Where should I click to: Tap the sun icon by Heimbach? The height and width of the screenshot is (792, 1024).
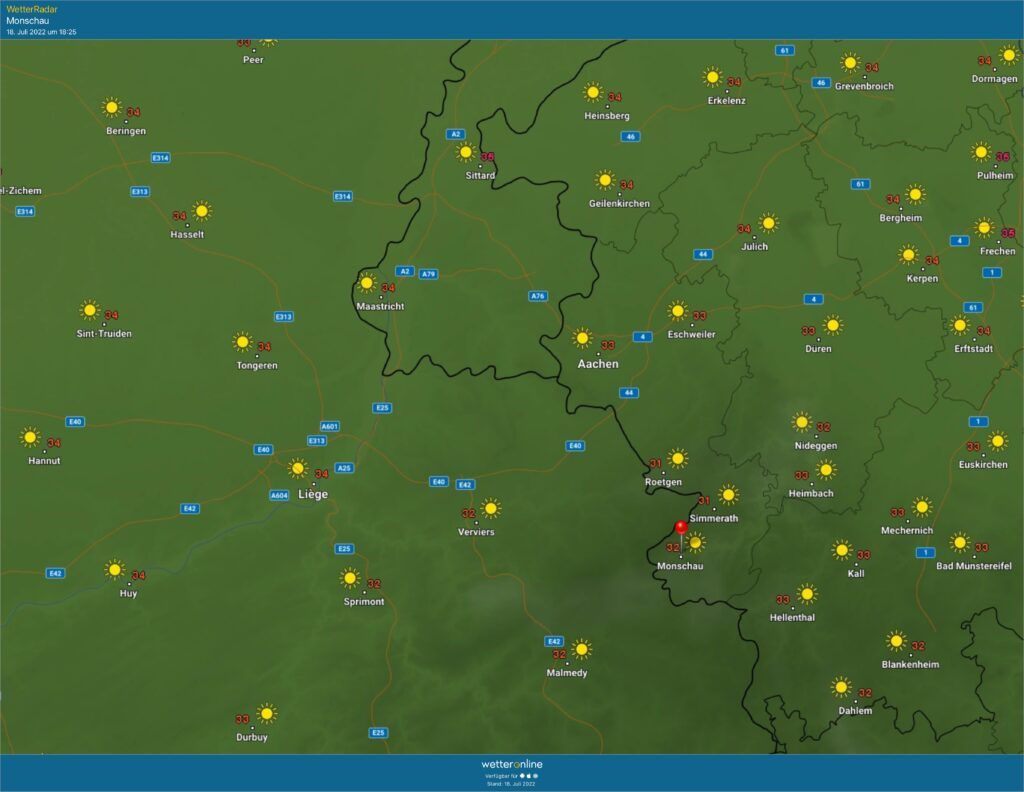tap(826, 469)
